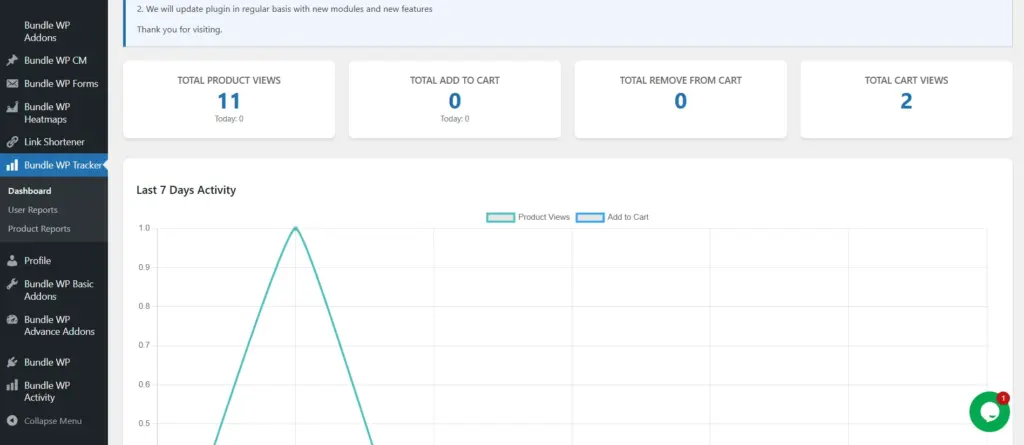This screenshot has height=445, width=1024.
Task: Click the Collapse Menu arrow icon
Action: point(12,421)
